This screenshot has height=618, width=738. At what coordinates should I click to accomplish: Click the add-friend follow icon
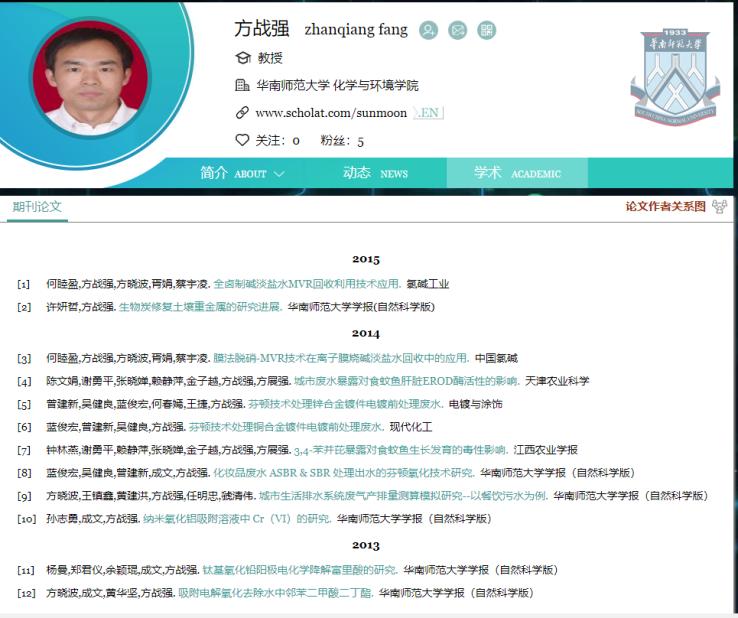click(x=428, y=30)
